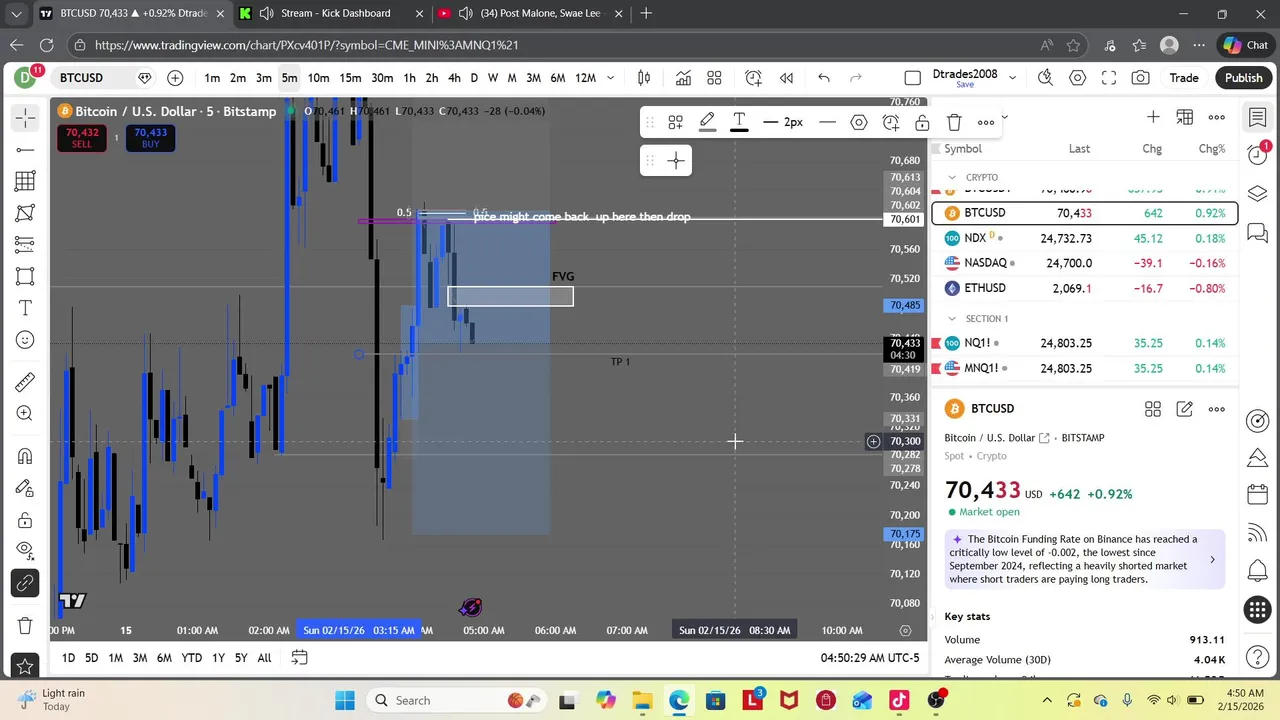This screenshot has width=1280, height=720.
Task: Expand the Bitcoin funding rate news card
Action: [1085, 559]
